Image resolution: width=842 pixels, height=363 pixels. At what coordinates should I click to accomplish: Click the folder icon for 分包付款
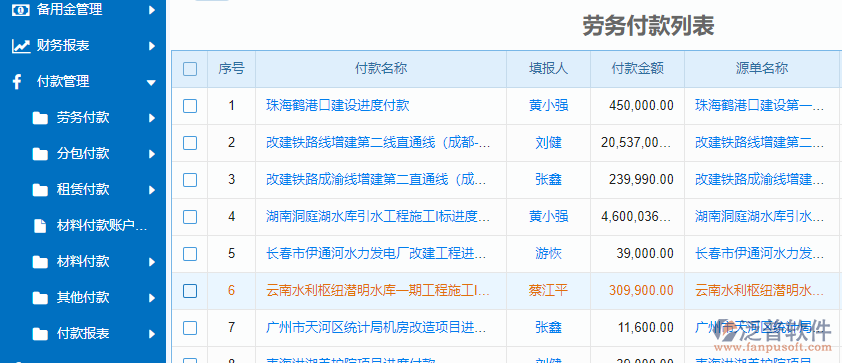(40, 154)
